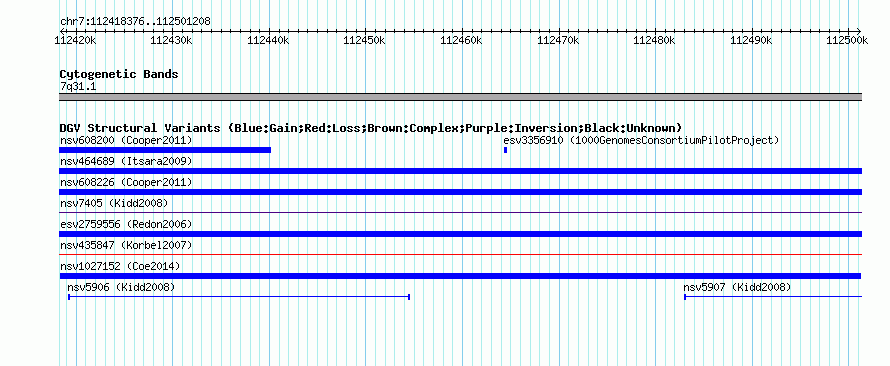Click the 112480k ruler position
The height and width of the screenshot is (366, 890).
(x=654, y=40)
